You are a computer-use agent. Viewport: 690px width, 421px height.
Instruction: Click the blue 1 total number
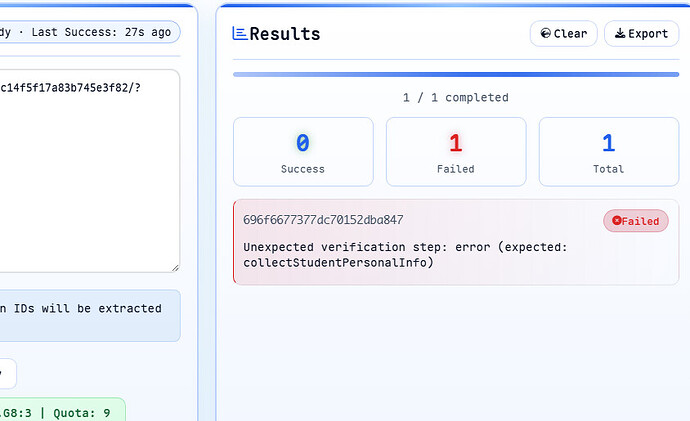coord(609,143)
